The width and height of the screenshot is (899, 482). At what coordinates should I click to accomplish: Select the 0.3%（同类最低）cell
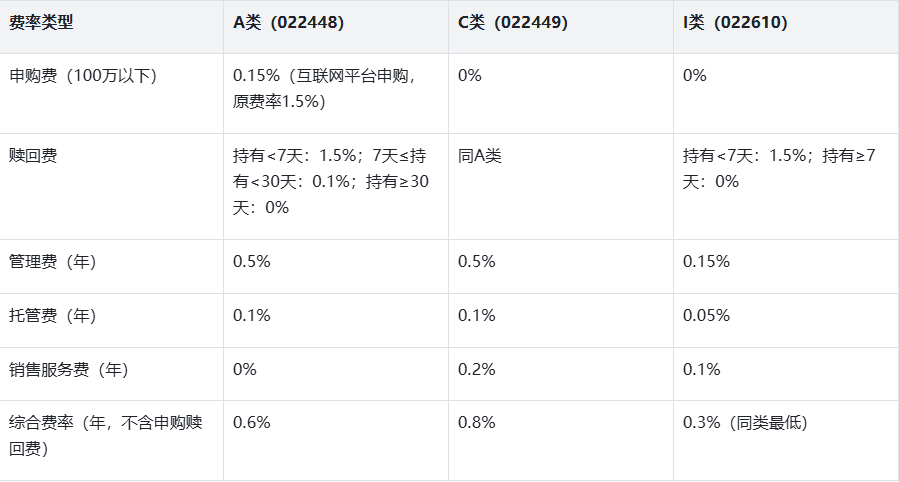744,423
